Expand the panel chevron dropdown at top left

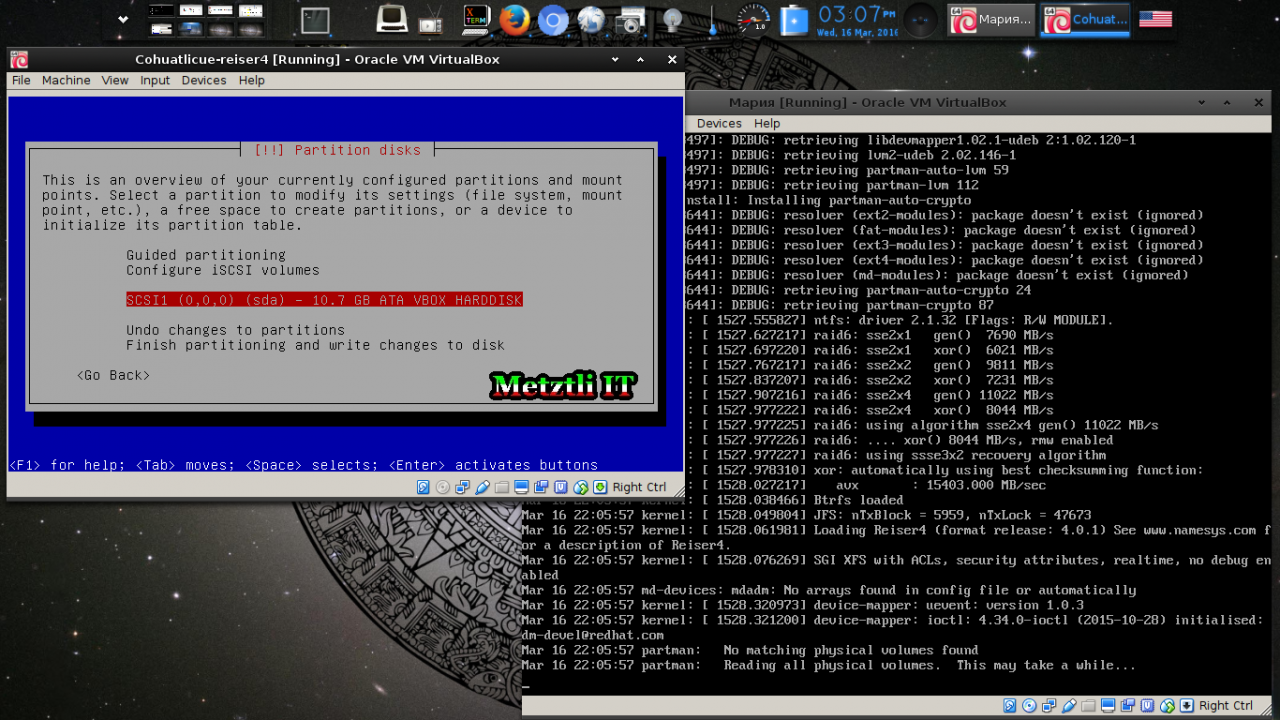(123, 19)
